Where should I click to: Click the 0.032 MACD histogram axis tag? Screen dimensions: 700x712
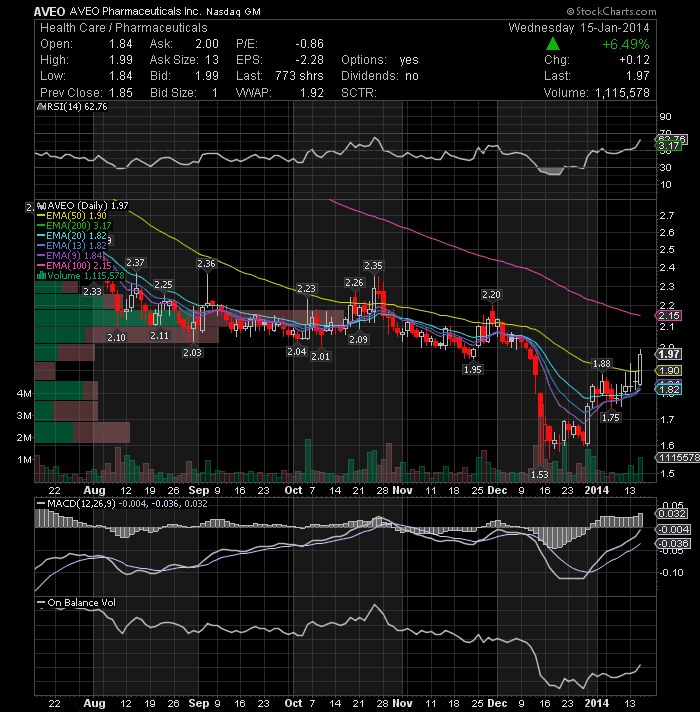[671, 514]
